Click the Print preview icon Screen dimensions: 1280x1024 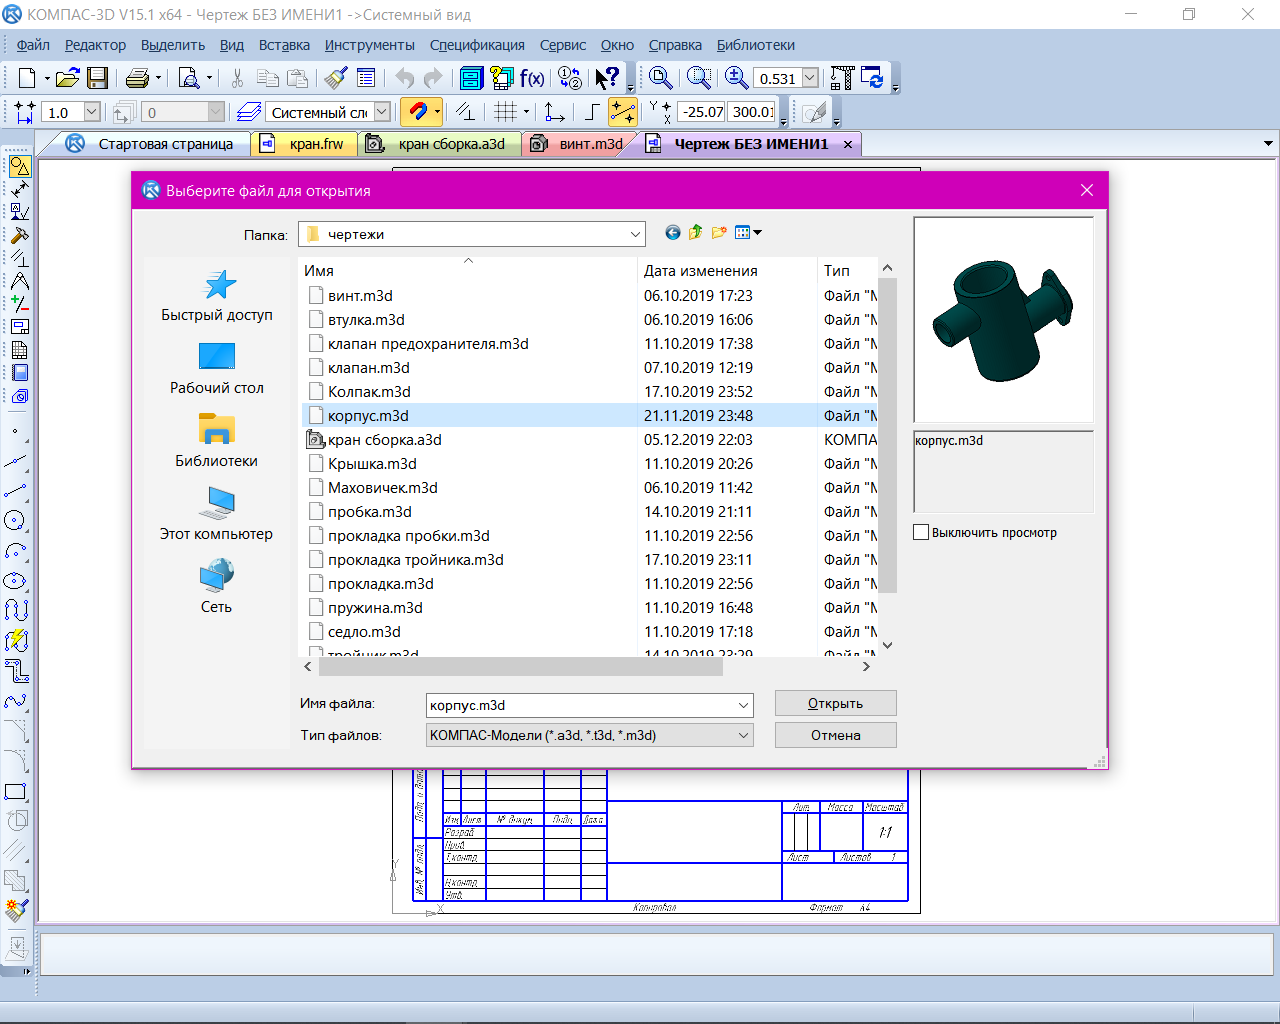[x=188, y=78]
